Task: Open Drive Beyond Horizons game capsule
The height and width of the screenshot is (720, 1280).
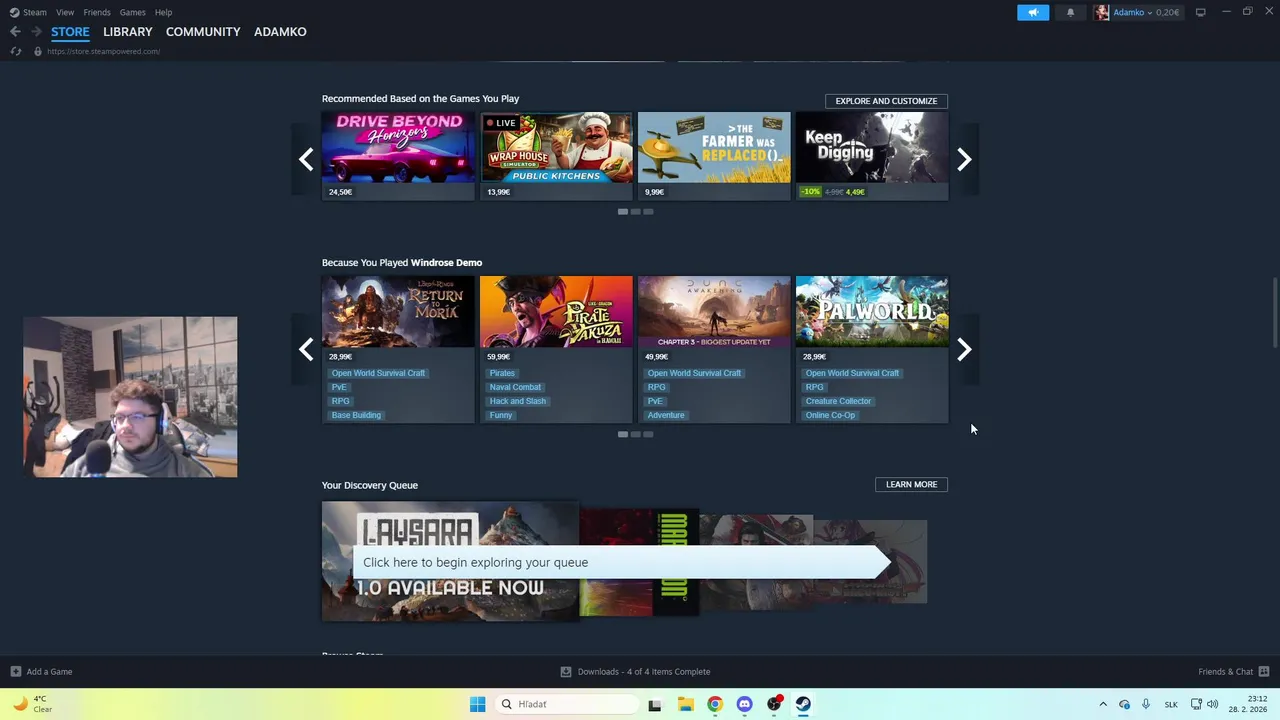Action: pyautogui.click(x=398, y=156)
